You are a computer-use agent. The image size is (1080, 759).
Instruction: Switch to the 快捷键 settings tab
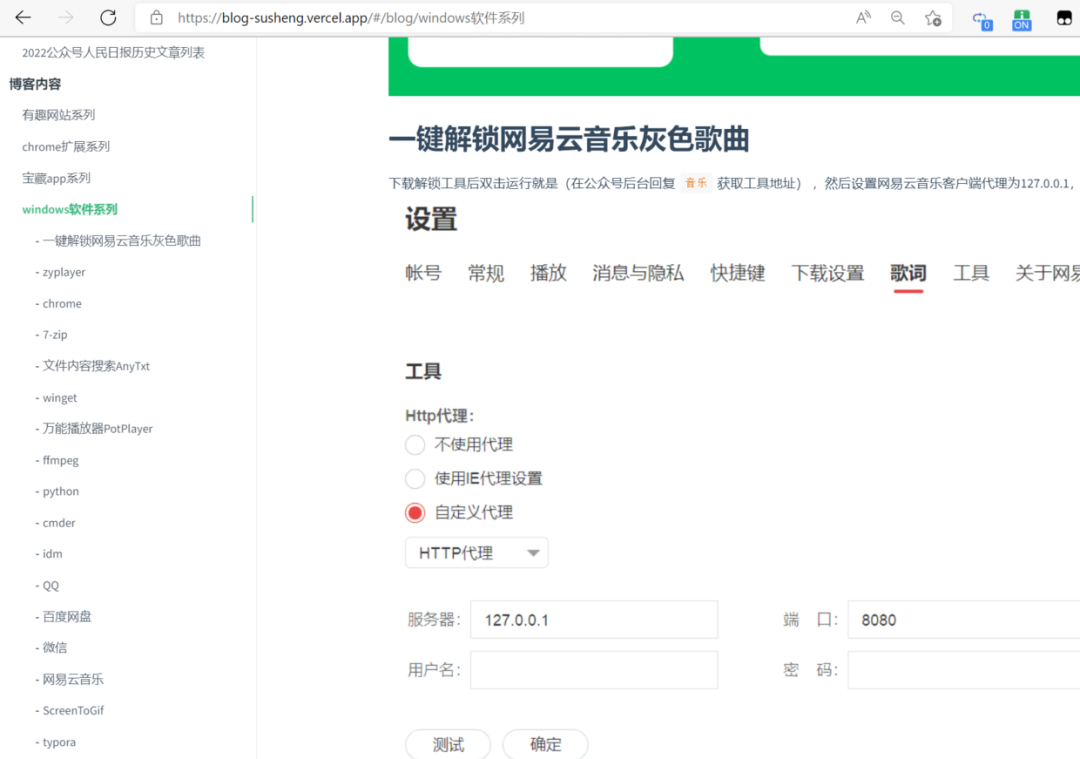(738, 273)
